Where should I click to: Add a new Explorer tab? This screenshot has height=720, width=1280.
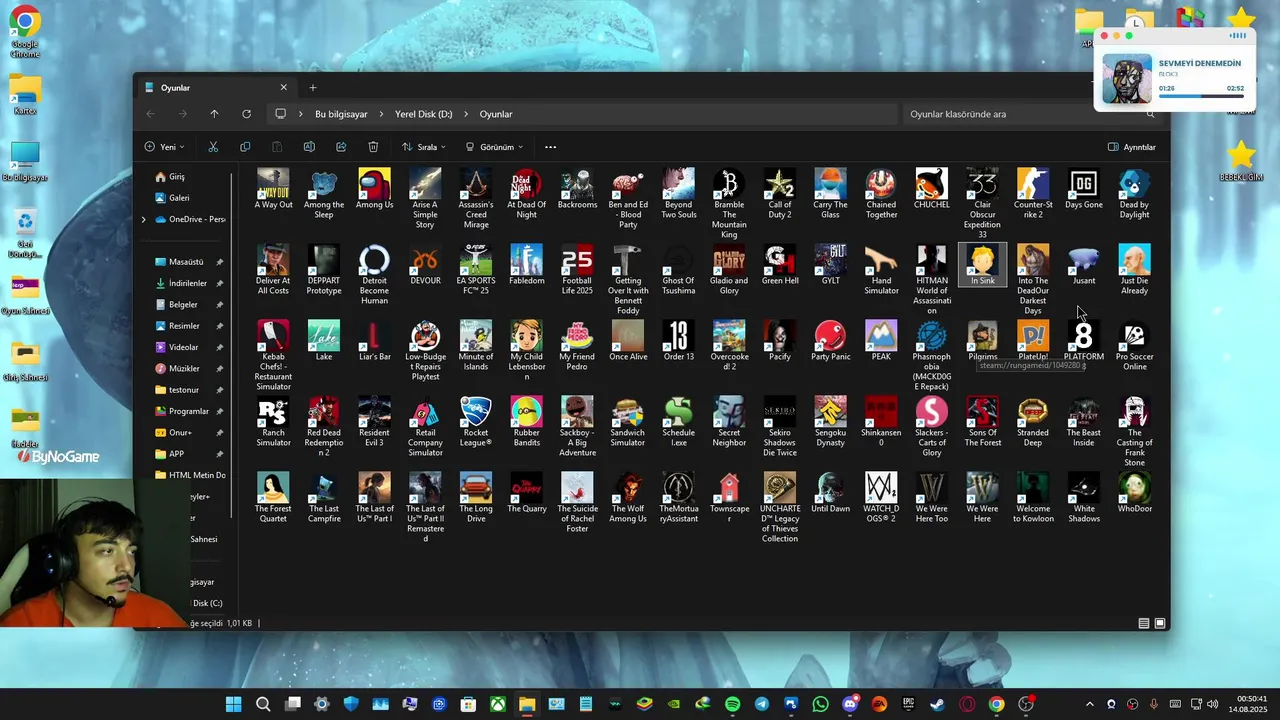tap(313, 88)
